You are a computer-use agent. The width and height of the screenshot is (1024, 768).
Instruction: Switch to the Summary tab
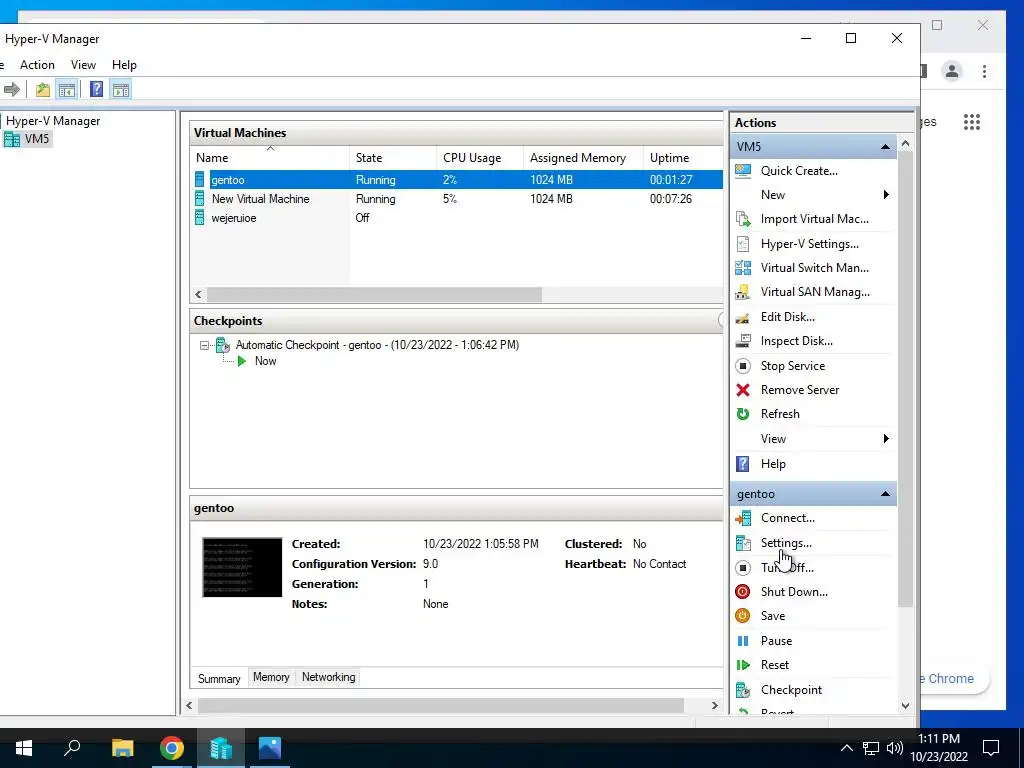(x=219, y=679)
